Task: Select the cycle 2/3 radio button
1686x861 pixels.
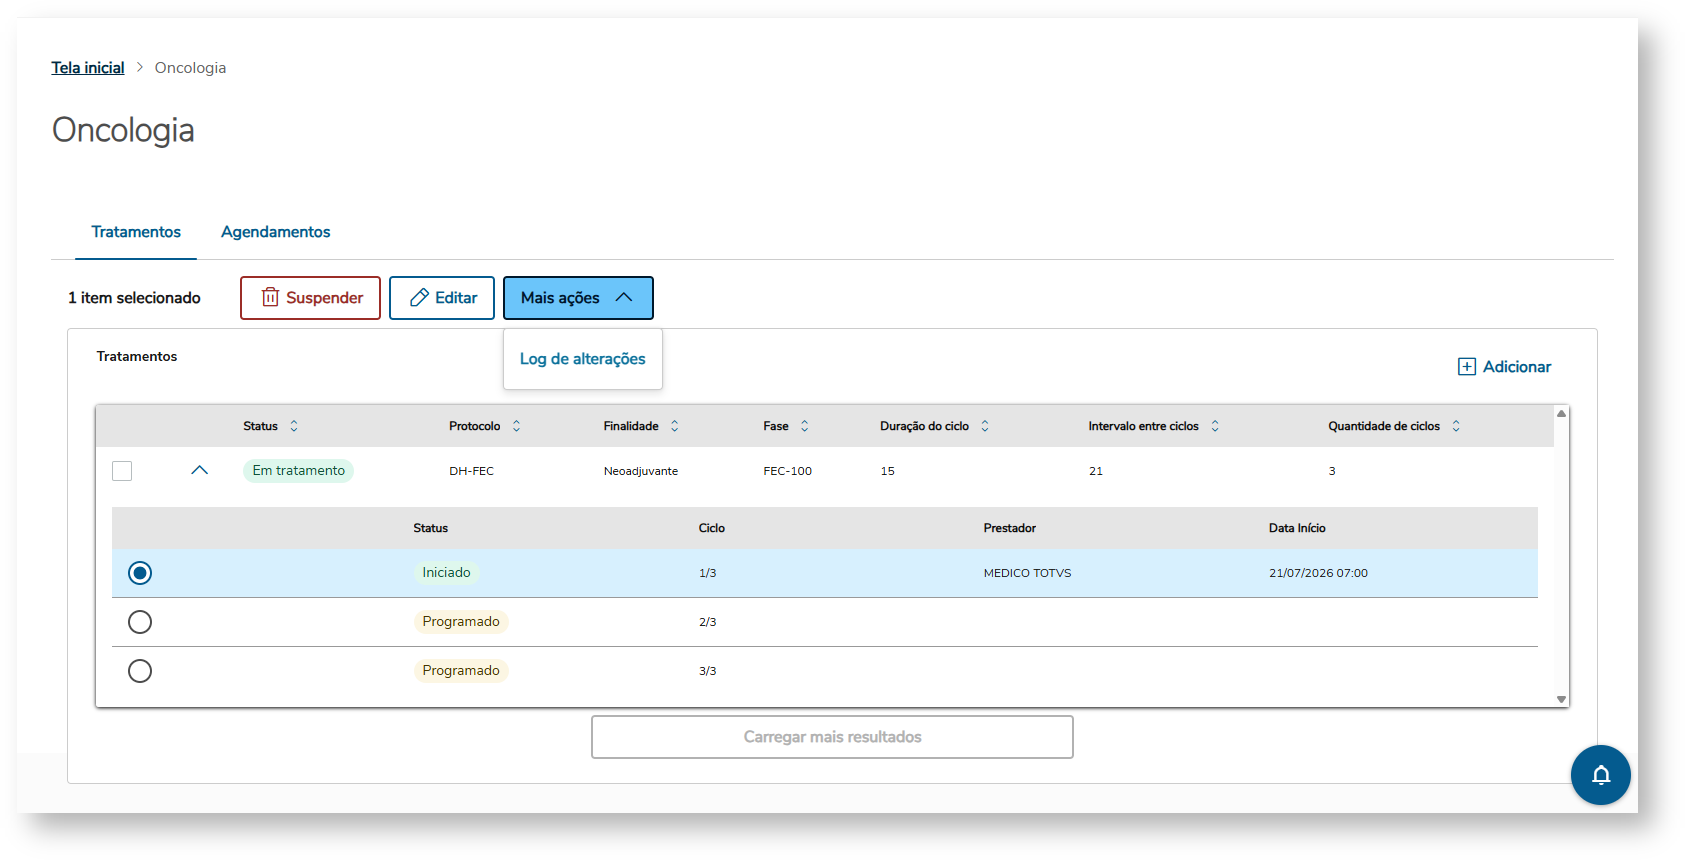Action: click(140, 622)
